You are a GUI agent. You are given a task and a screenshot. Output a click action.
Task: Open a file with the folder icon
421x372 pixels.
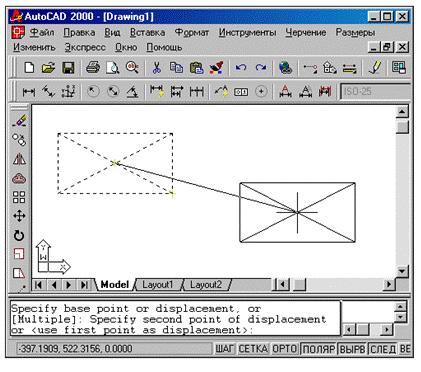[49, 68]
